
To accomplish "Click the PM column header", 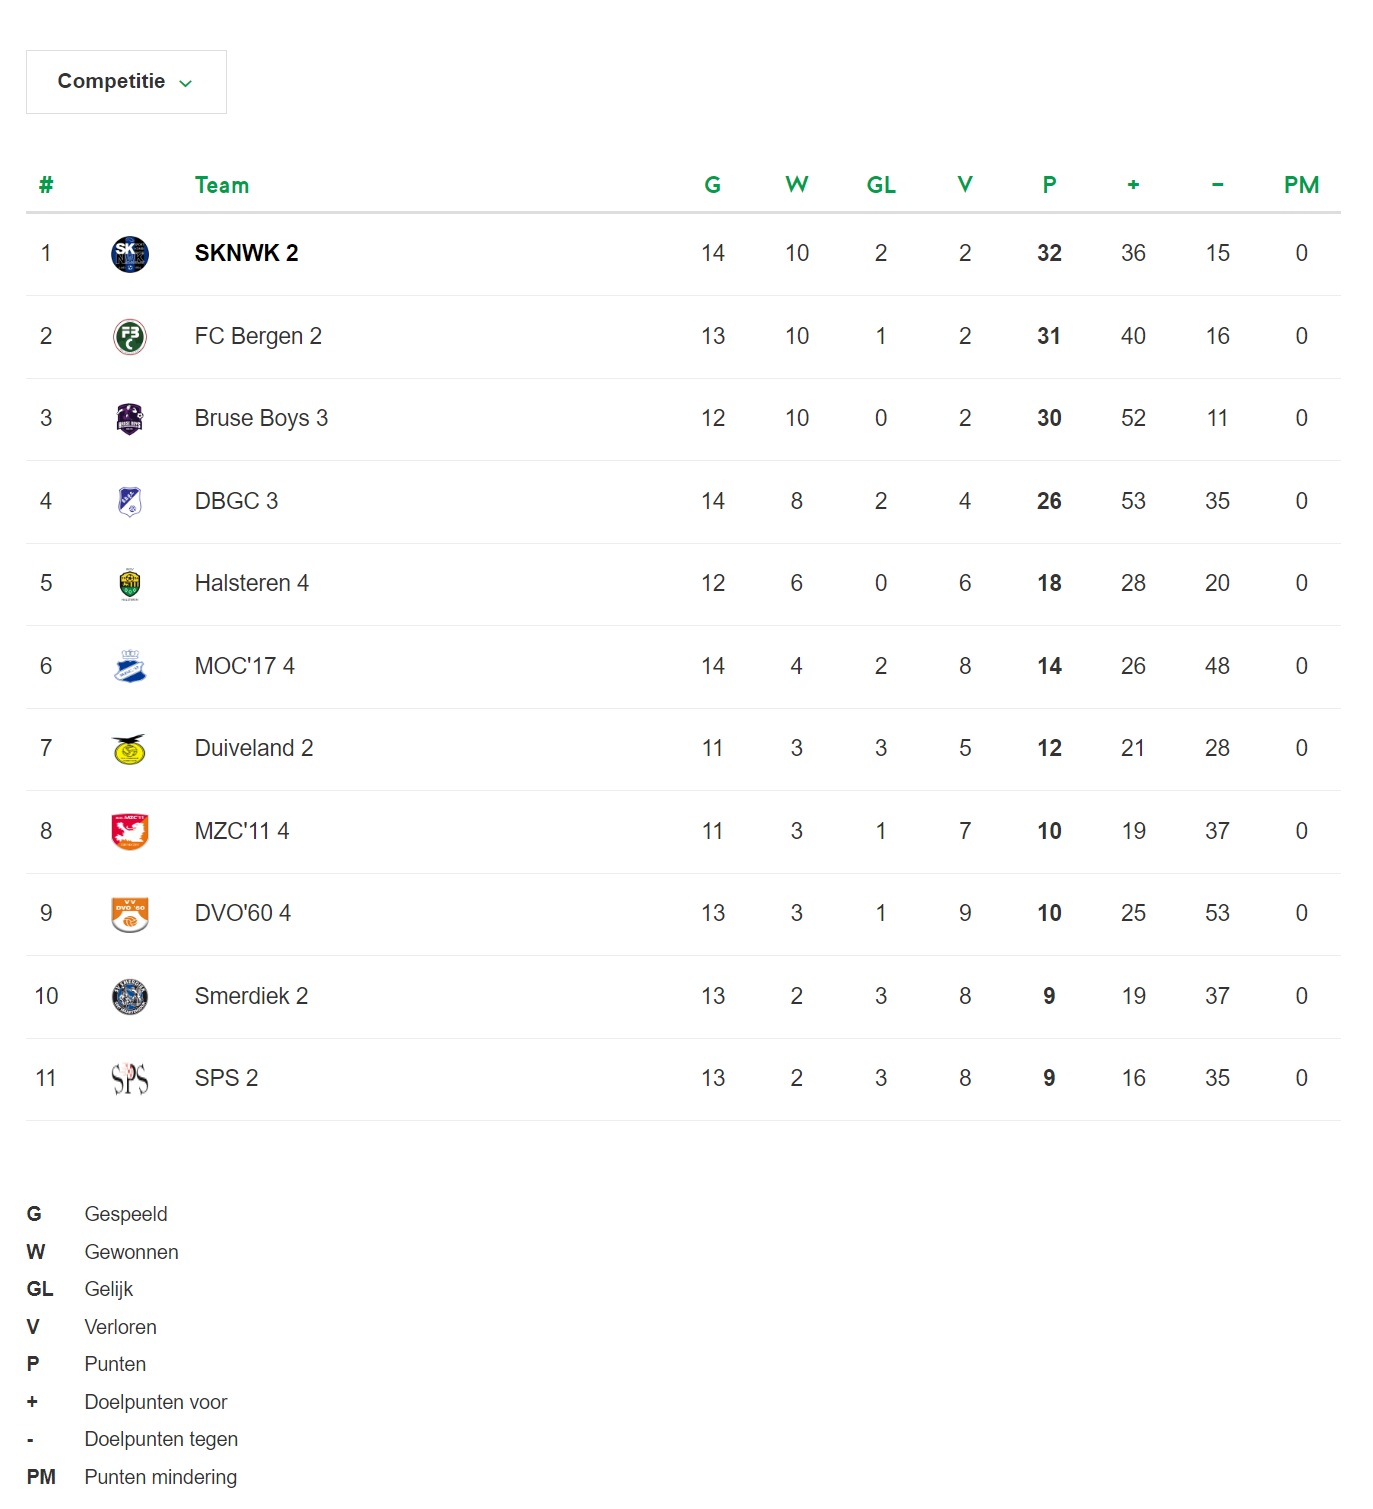I will [x=1301, y=186].
